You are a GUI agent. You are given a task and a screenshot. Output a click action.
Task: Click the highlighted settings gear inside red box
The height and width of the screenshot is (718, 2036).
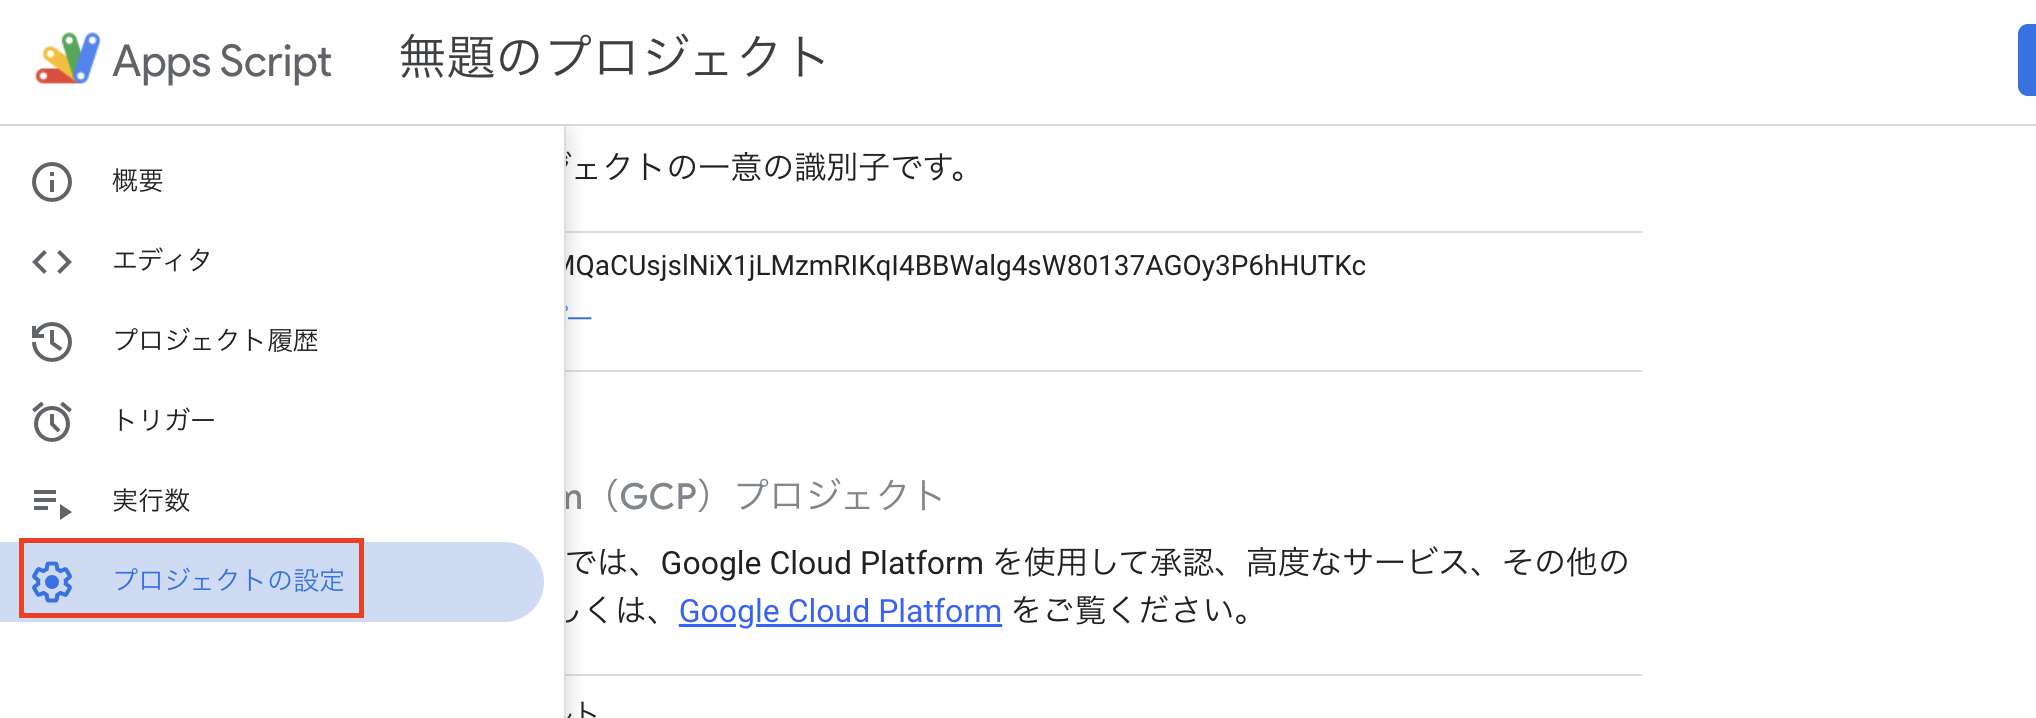pos(53,581)
